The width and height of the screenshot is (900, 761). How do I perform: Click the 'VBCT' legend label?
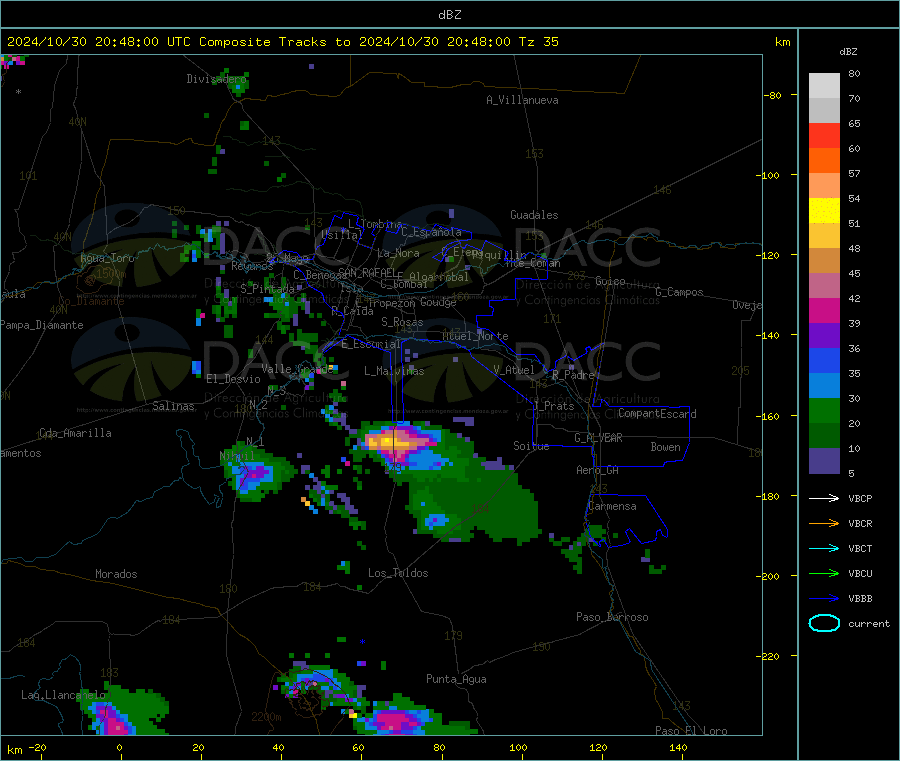point(860,548)
